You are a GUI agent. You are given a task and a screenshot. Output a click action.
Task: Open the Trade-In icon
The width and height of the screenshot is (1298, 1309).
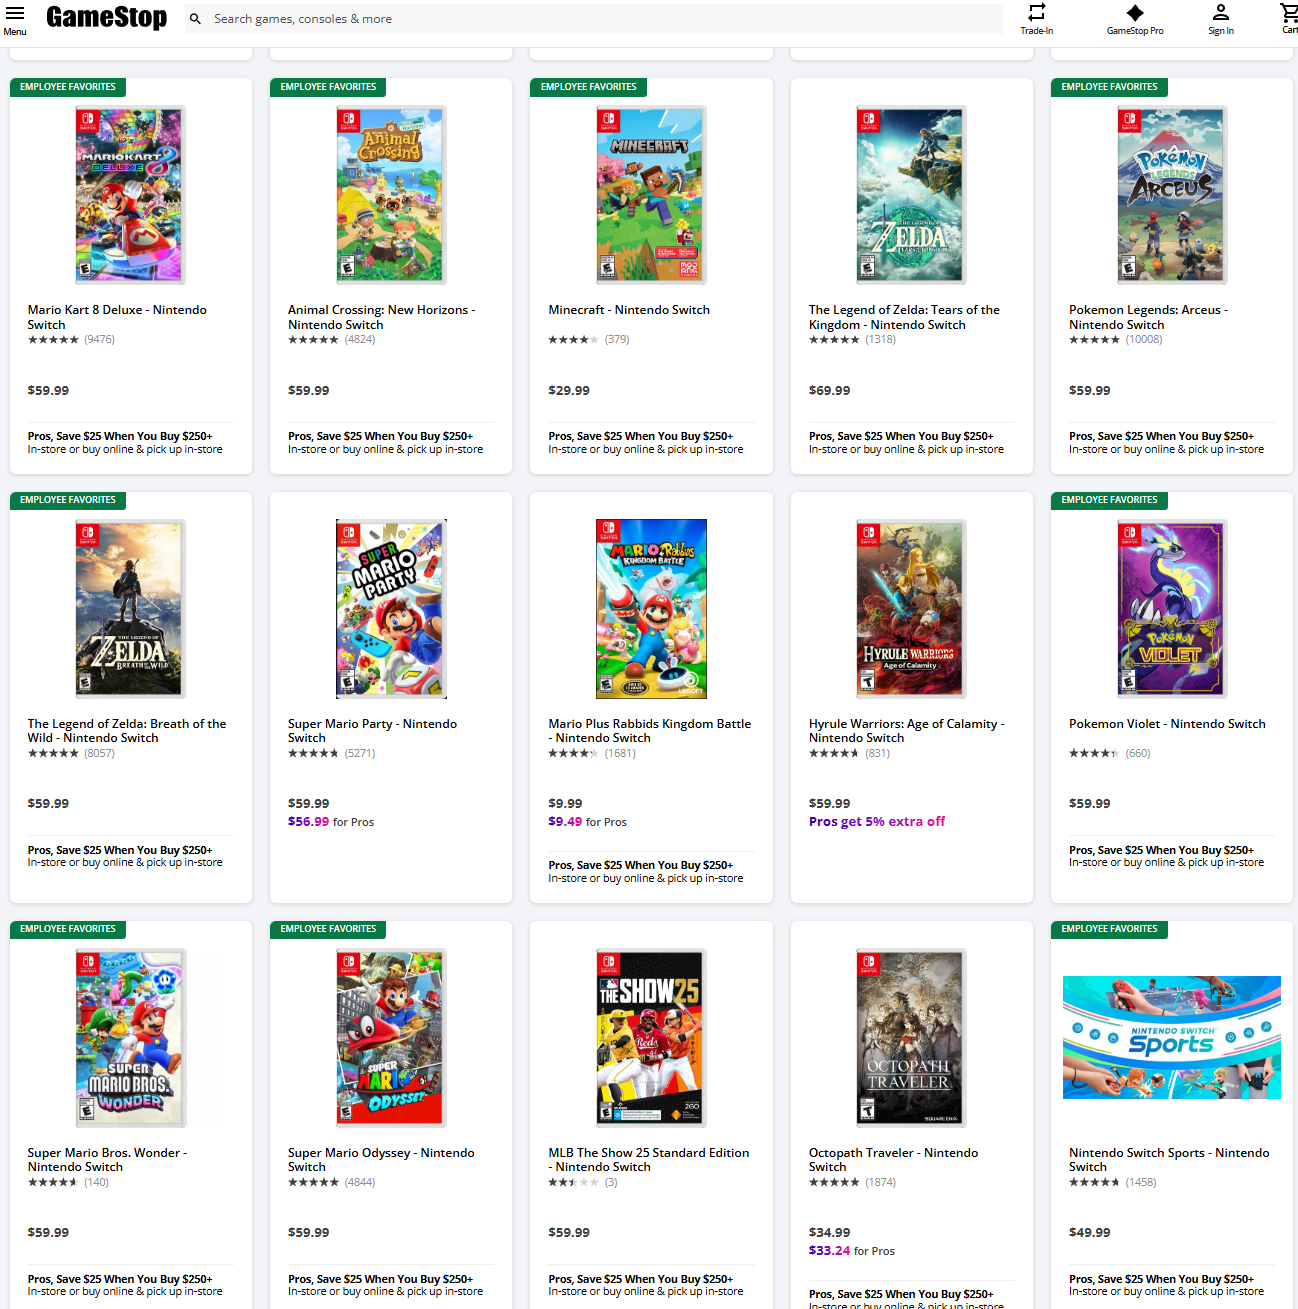pos(1036,13)
